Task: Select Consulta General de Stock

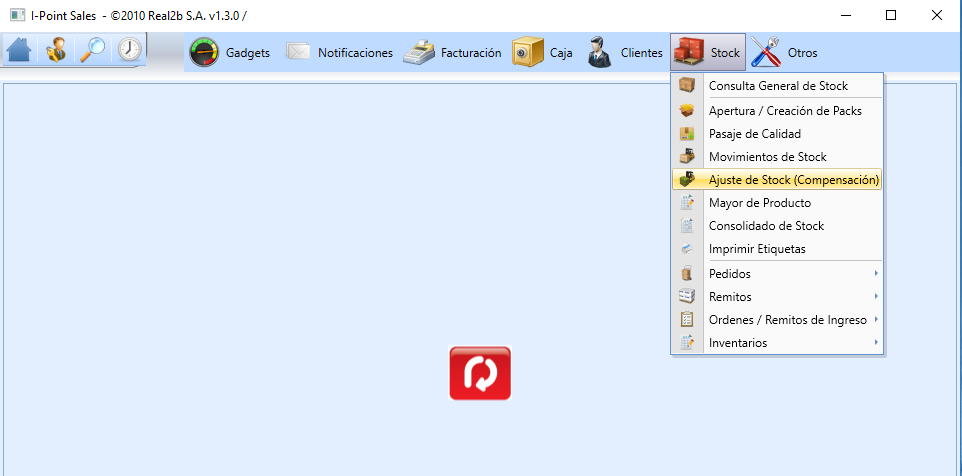Action: [x=777, y=86]
